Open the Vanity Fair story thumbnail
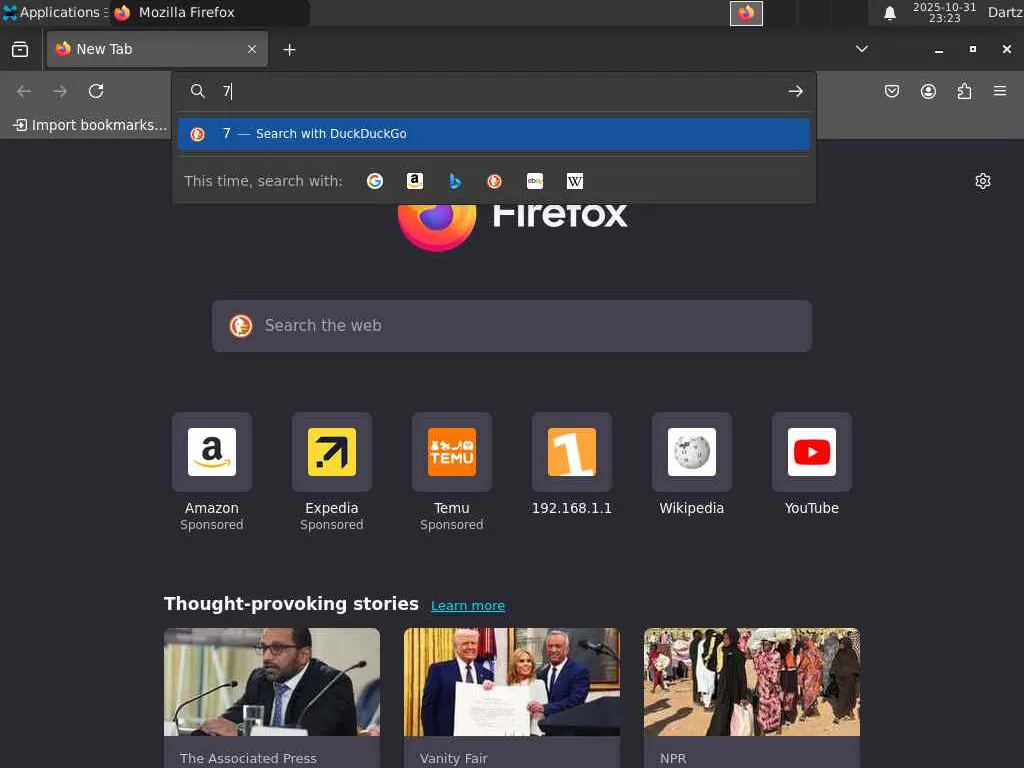This screenshot has height=768, width=1024. click(512, 682)
